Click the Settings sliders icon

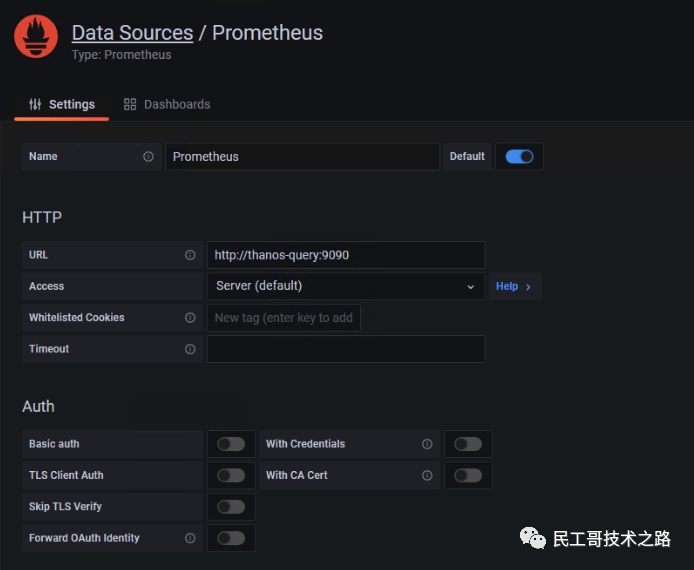[35, 104]
